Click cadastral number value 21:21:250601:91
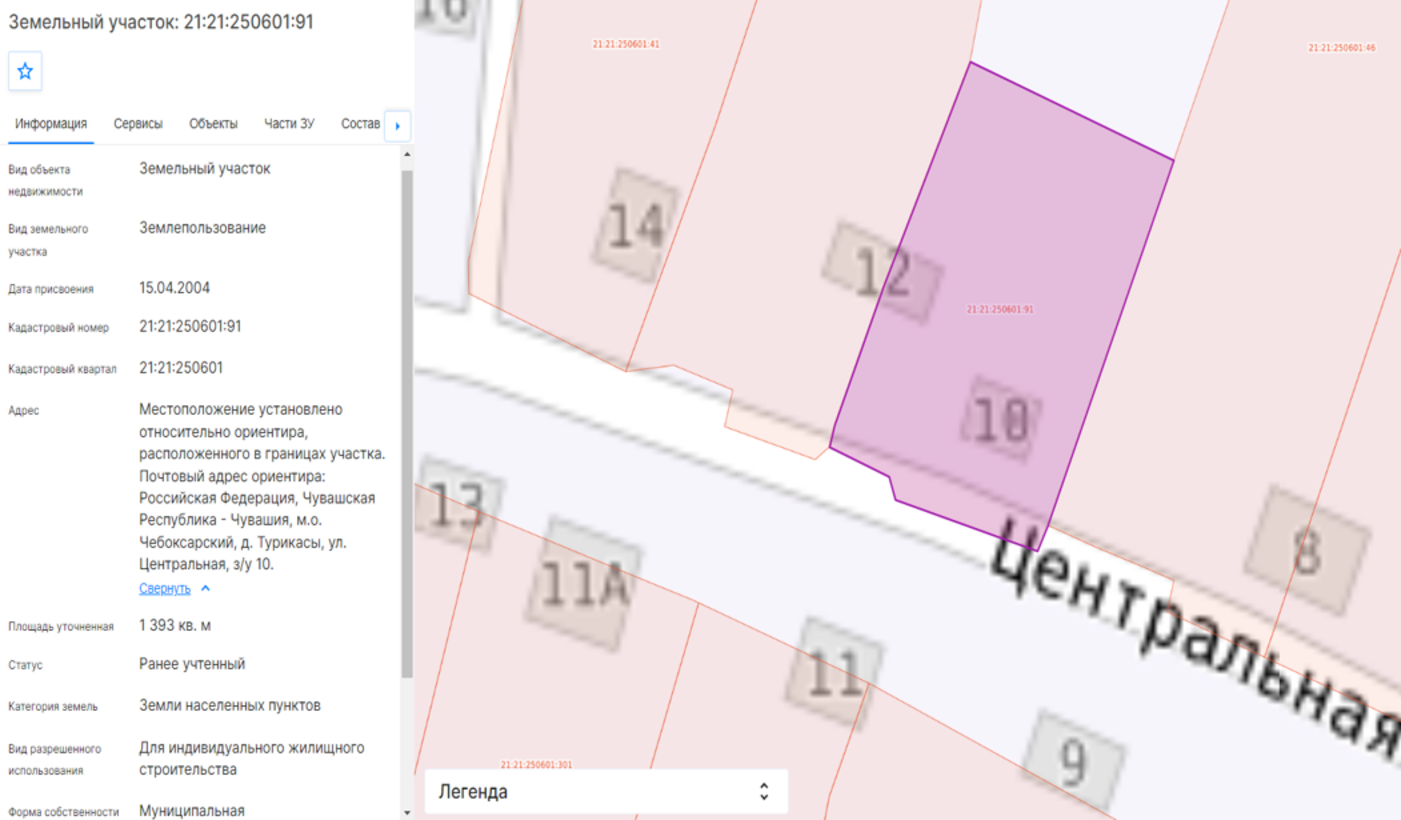 [190, 327]
